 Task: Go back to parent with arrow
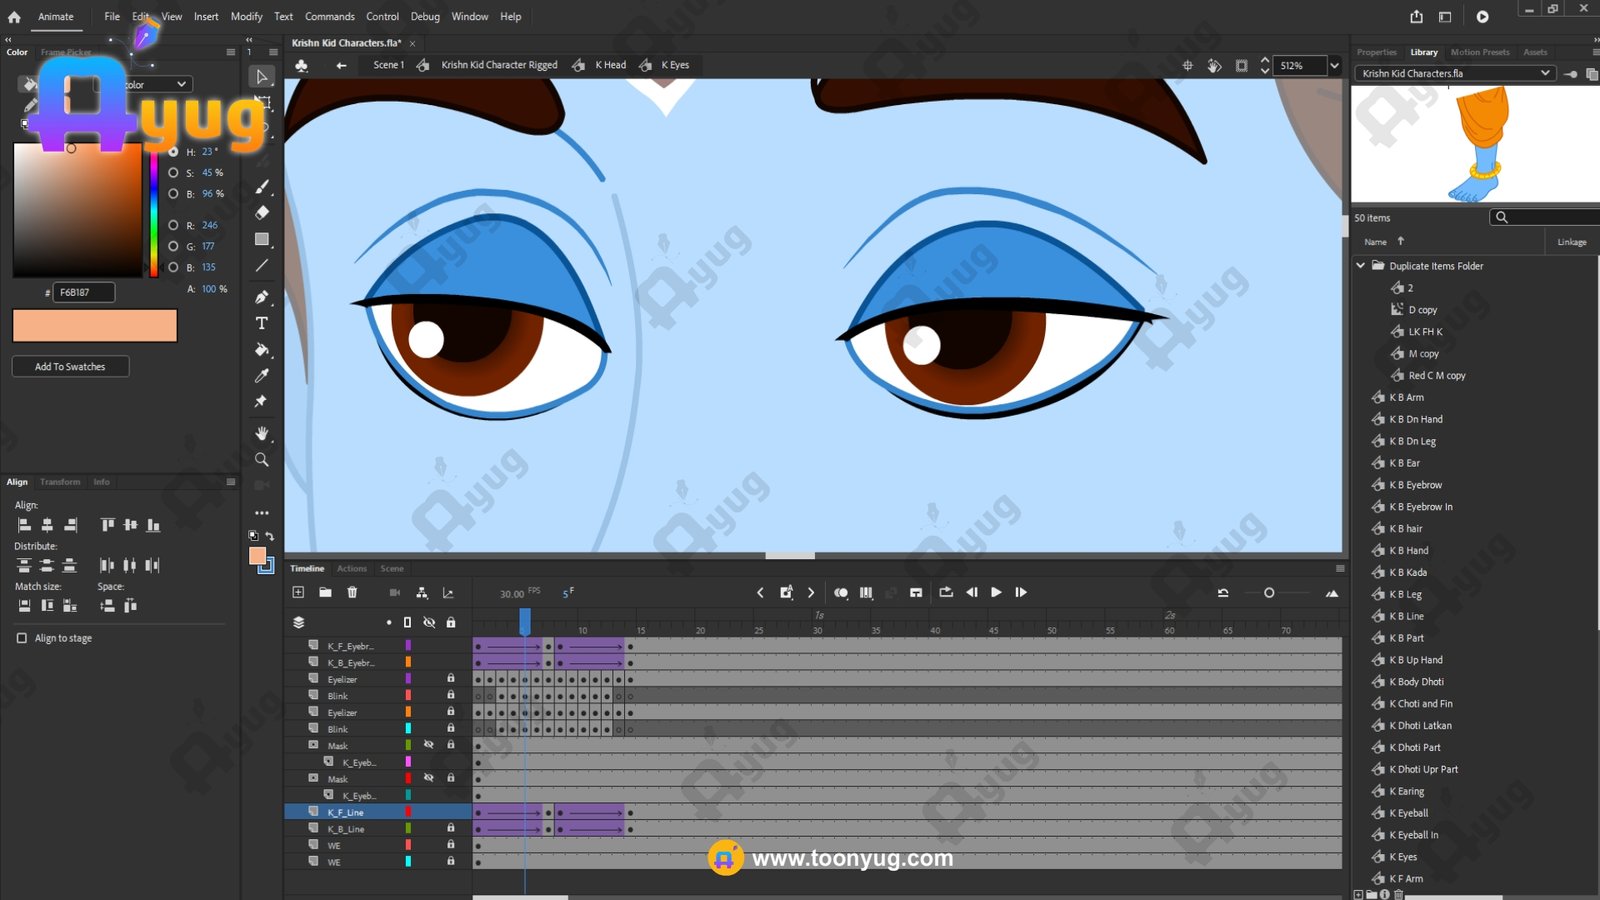341,65
